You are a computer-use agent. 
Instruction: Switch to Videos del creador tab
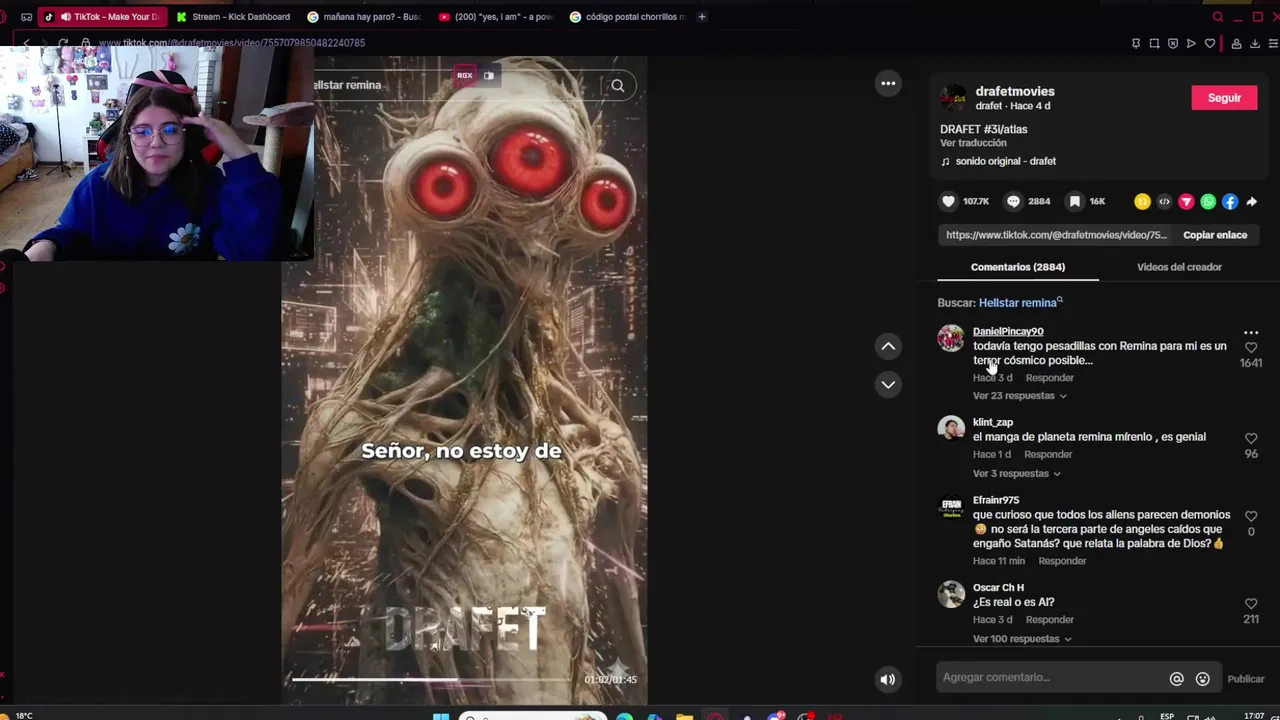1179,267
